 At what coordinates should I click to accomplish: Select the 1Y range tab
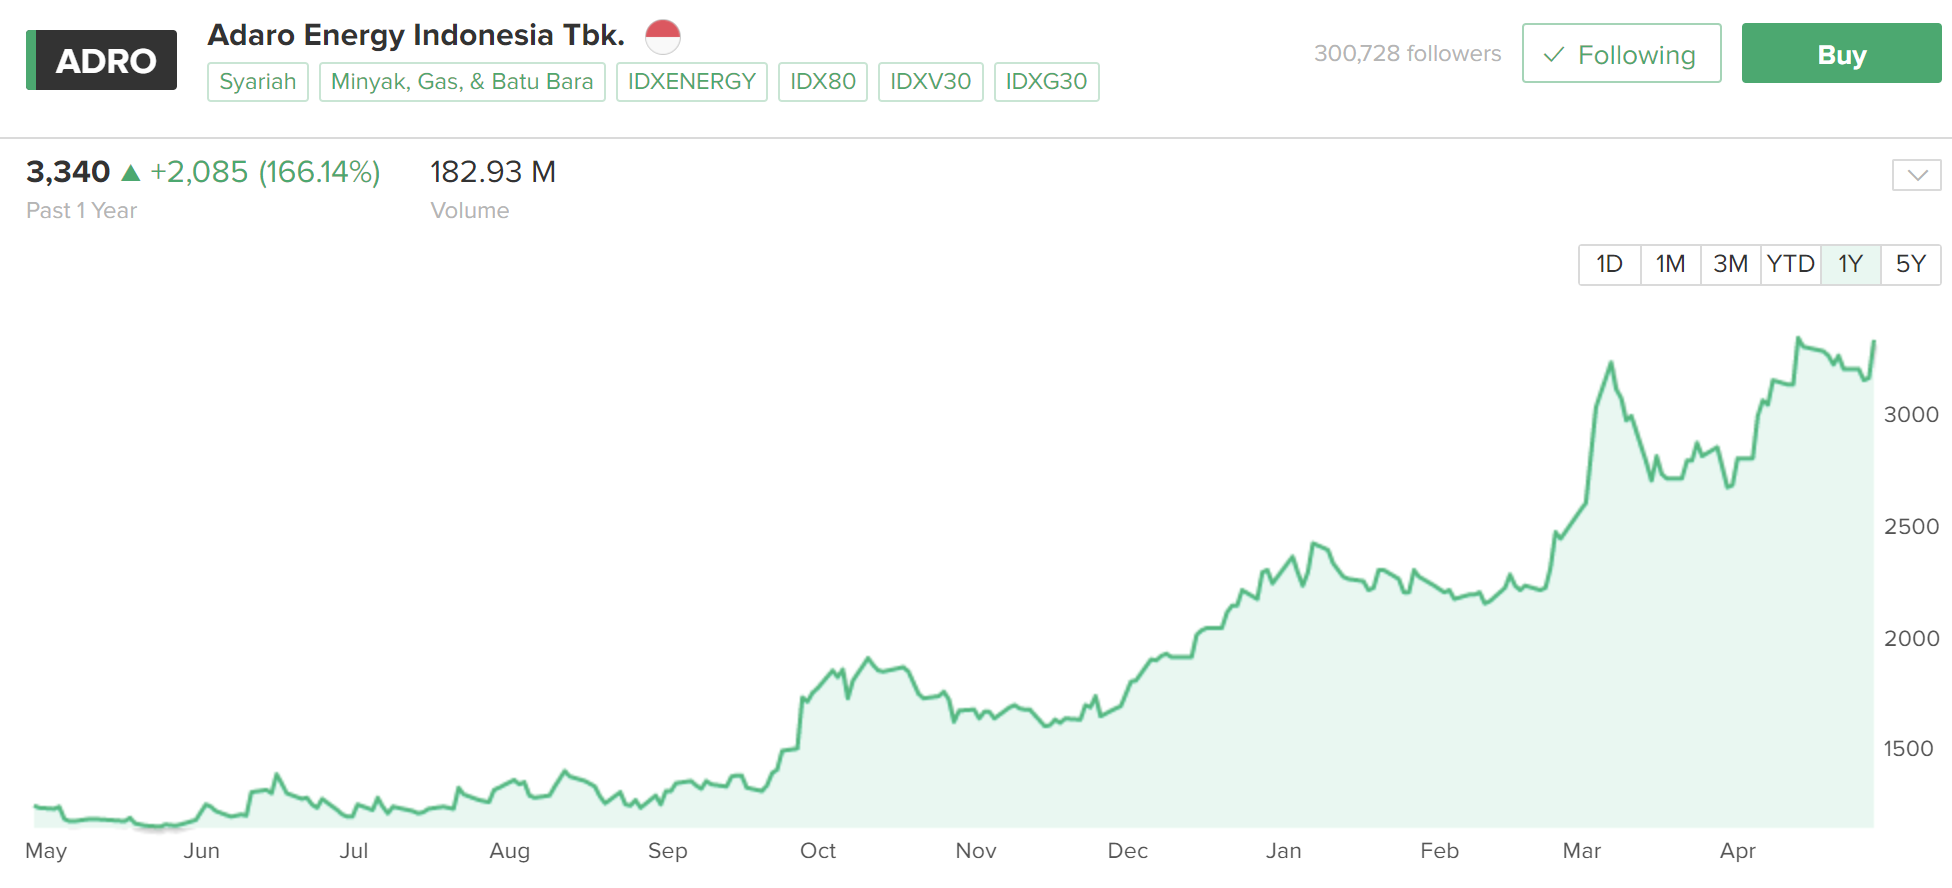[1850, 264]
